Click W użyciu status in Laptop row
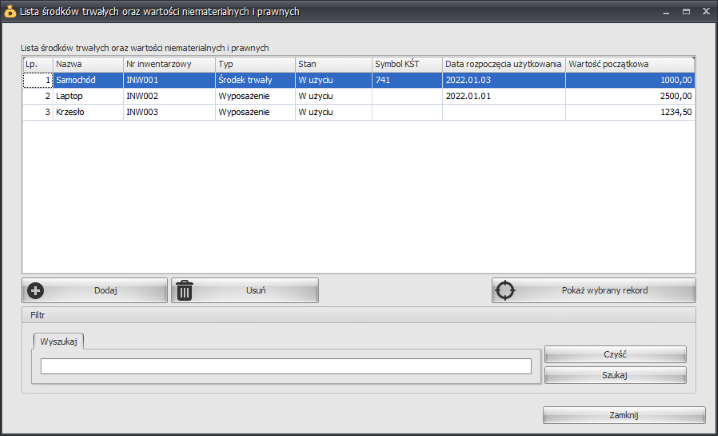 pos(333,96)
